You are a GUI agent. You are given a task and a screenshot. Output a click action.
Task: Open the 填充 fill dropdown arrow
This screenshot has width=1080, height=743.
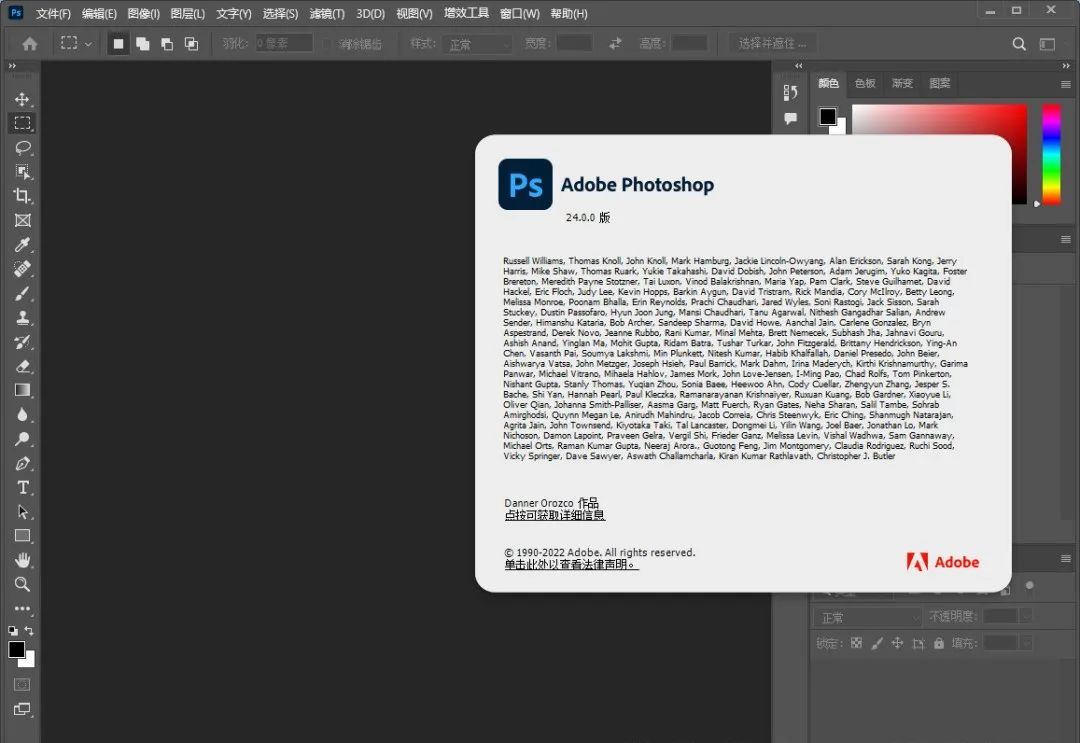pyautogui.click(x=1026, y=643)
